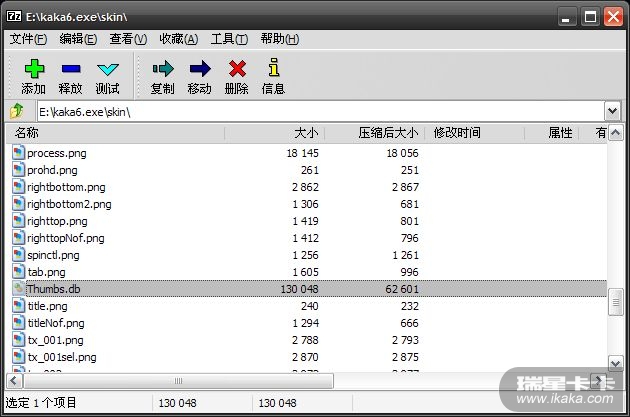
Task: Open the Help (帮助) menu
Action: 280,39
